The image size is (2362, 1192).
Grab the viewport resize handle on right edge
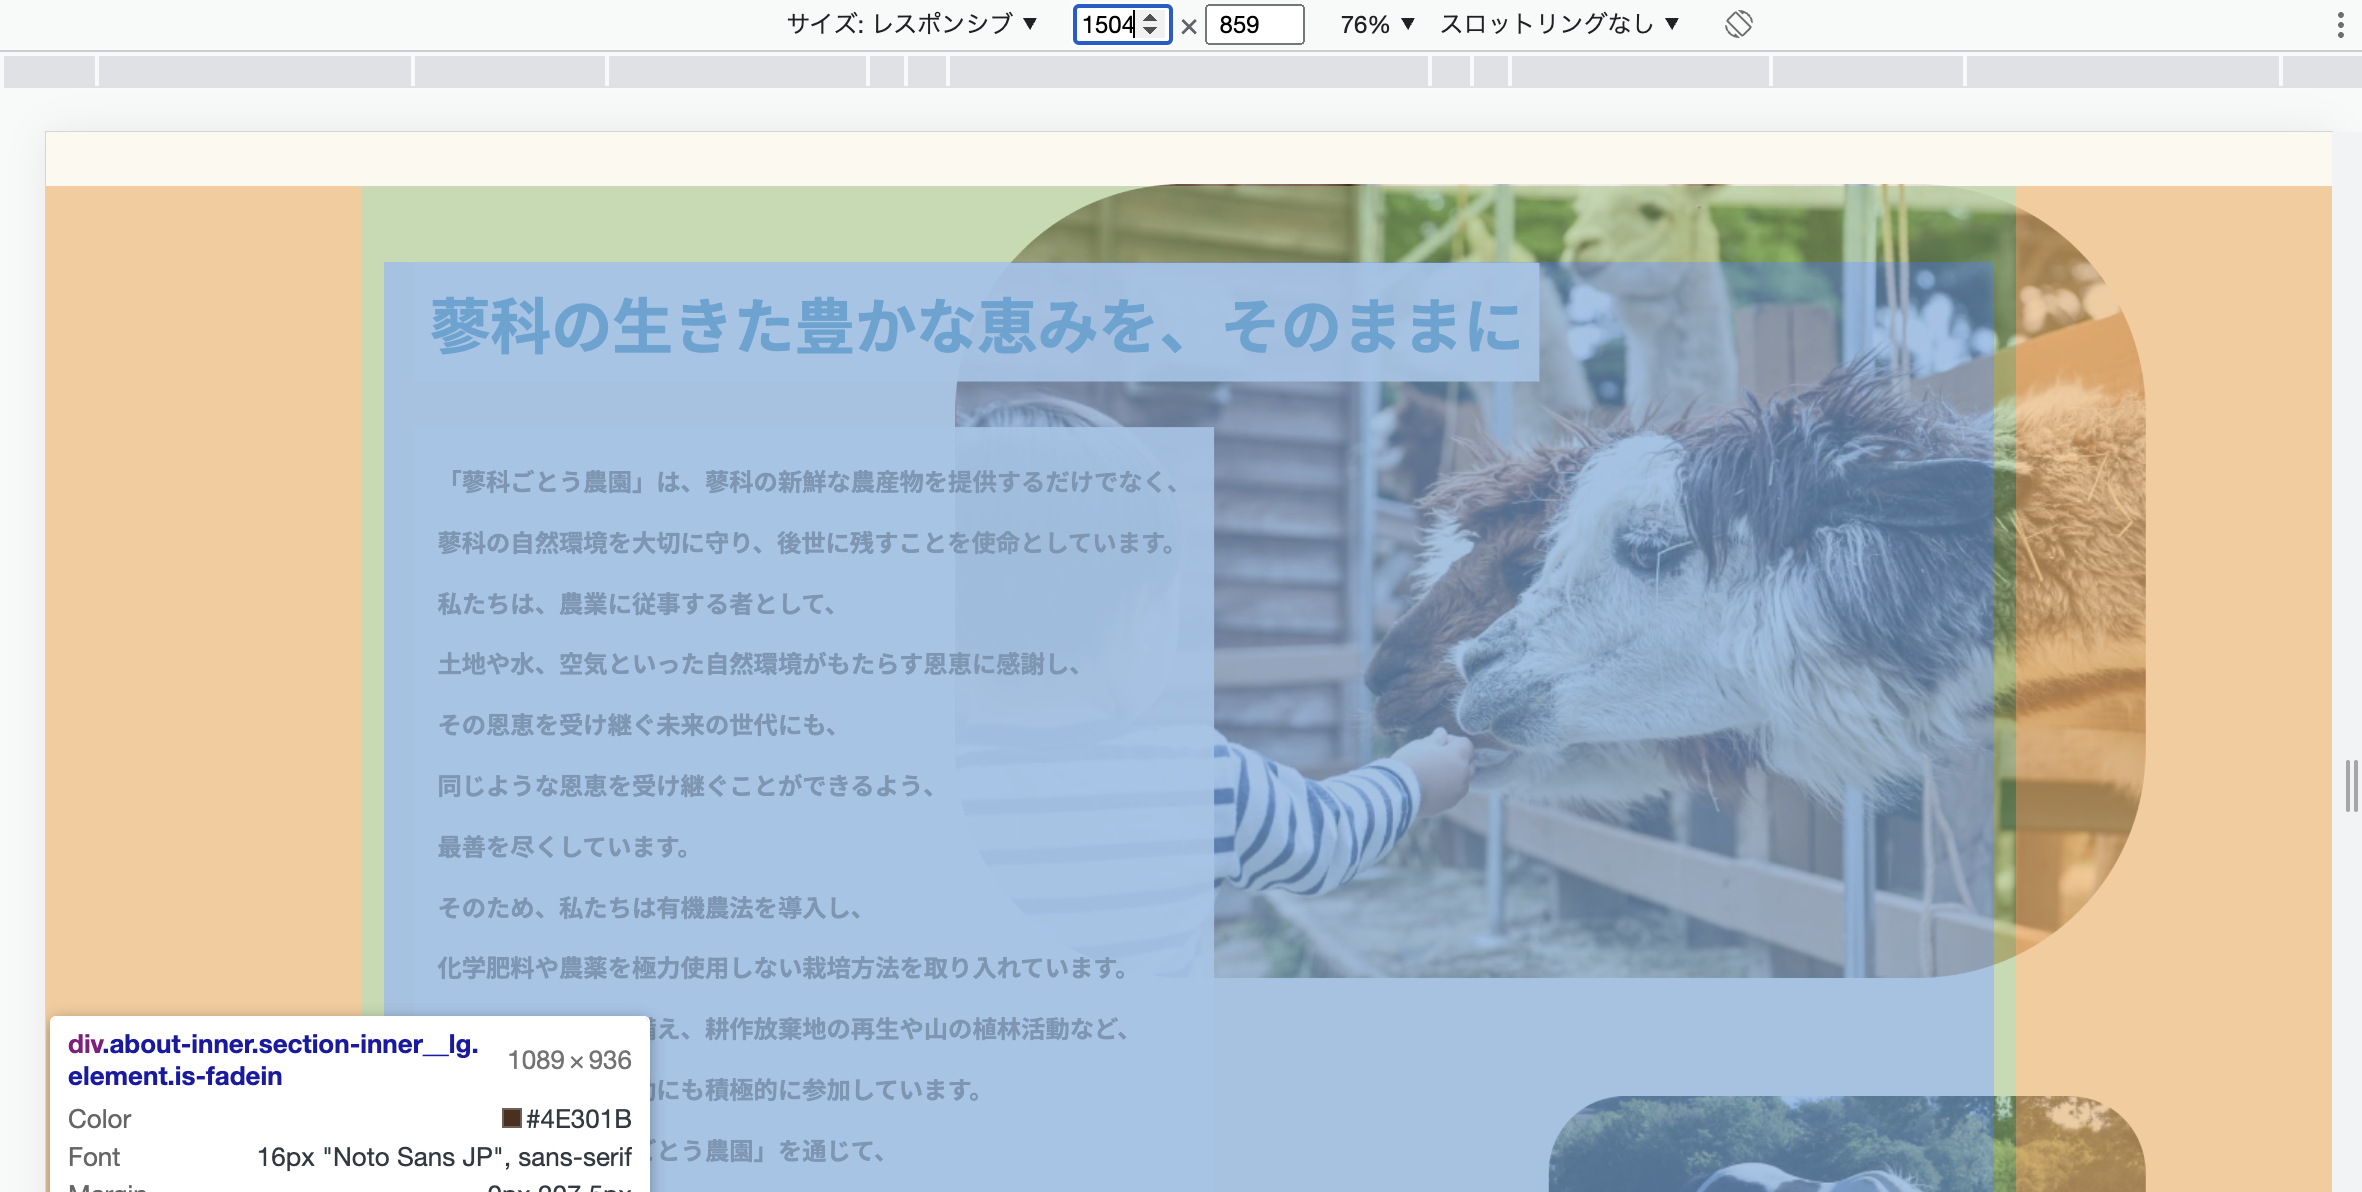tap(2350, 785)
